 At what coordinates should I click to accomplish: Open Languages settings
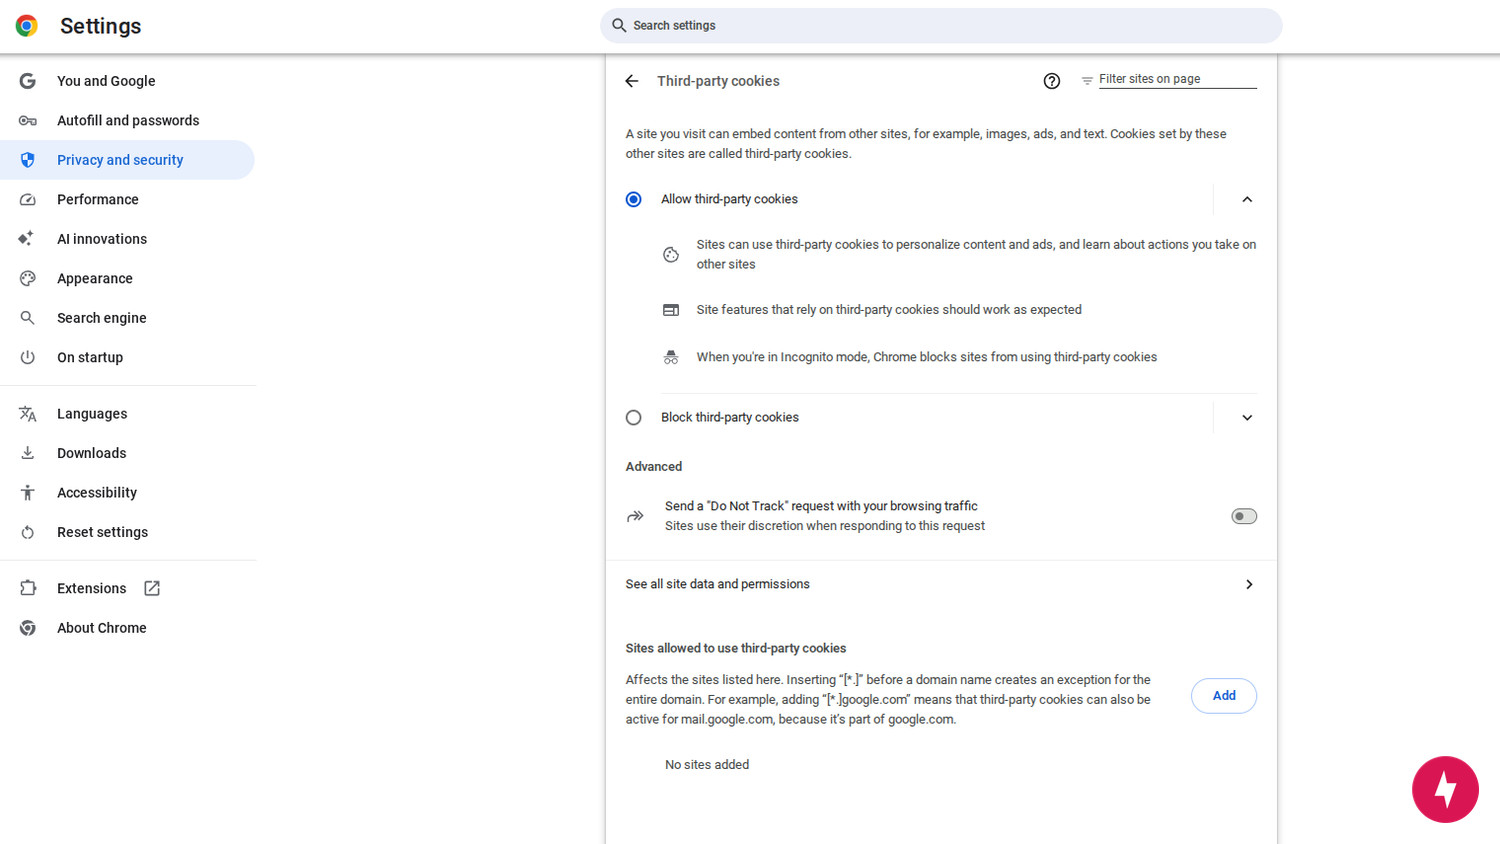[127, 414]
